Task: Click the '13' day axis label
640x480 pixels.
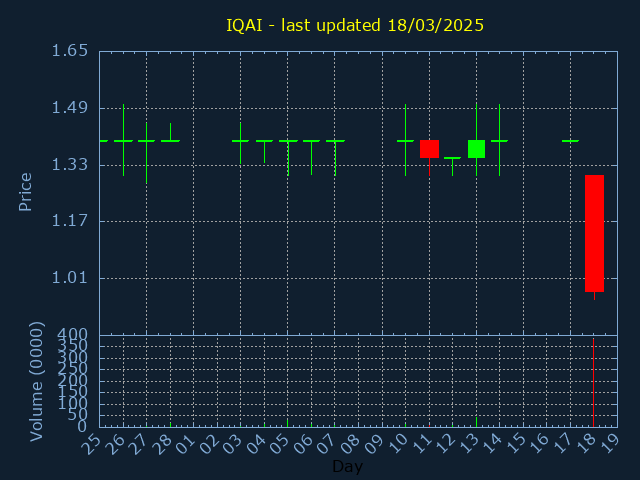Action: (x=469, y=444)
